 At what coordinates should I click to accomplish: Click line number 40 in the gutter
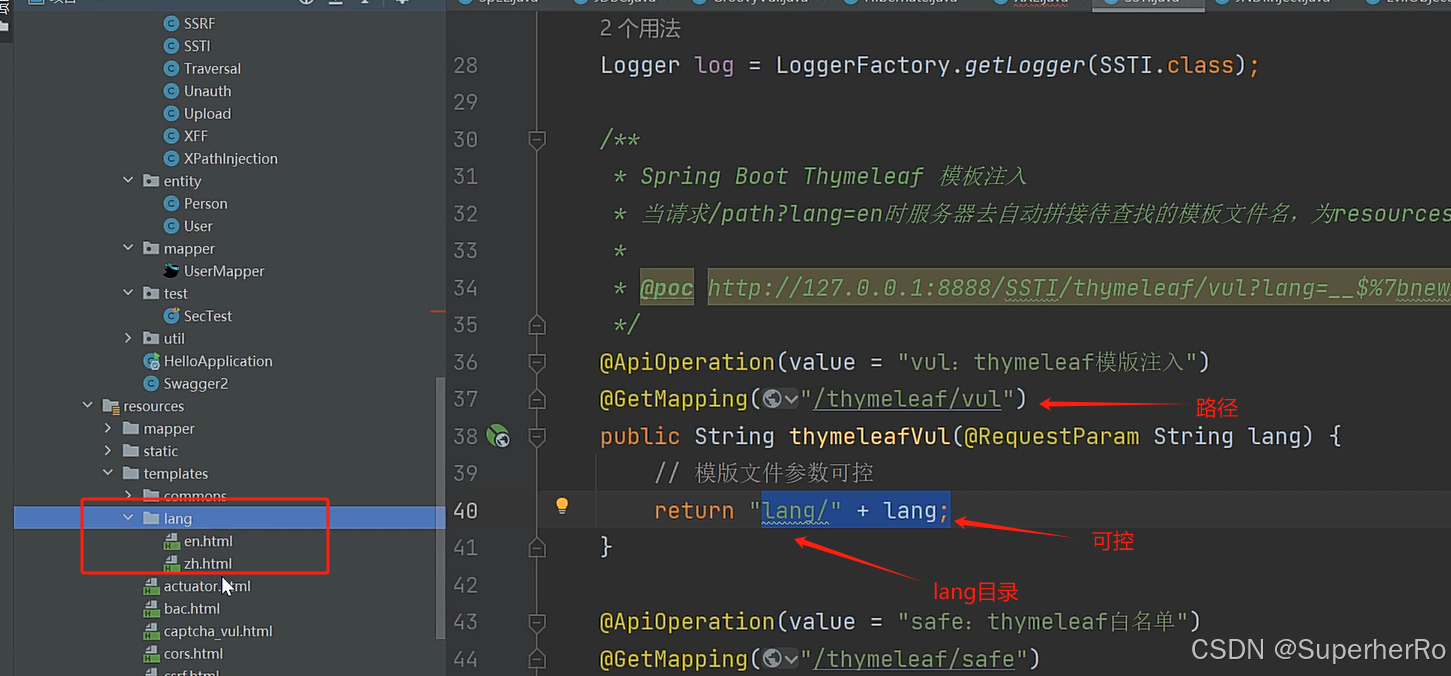465,510
